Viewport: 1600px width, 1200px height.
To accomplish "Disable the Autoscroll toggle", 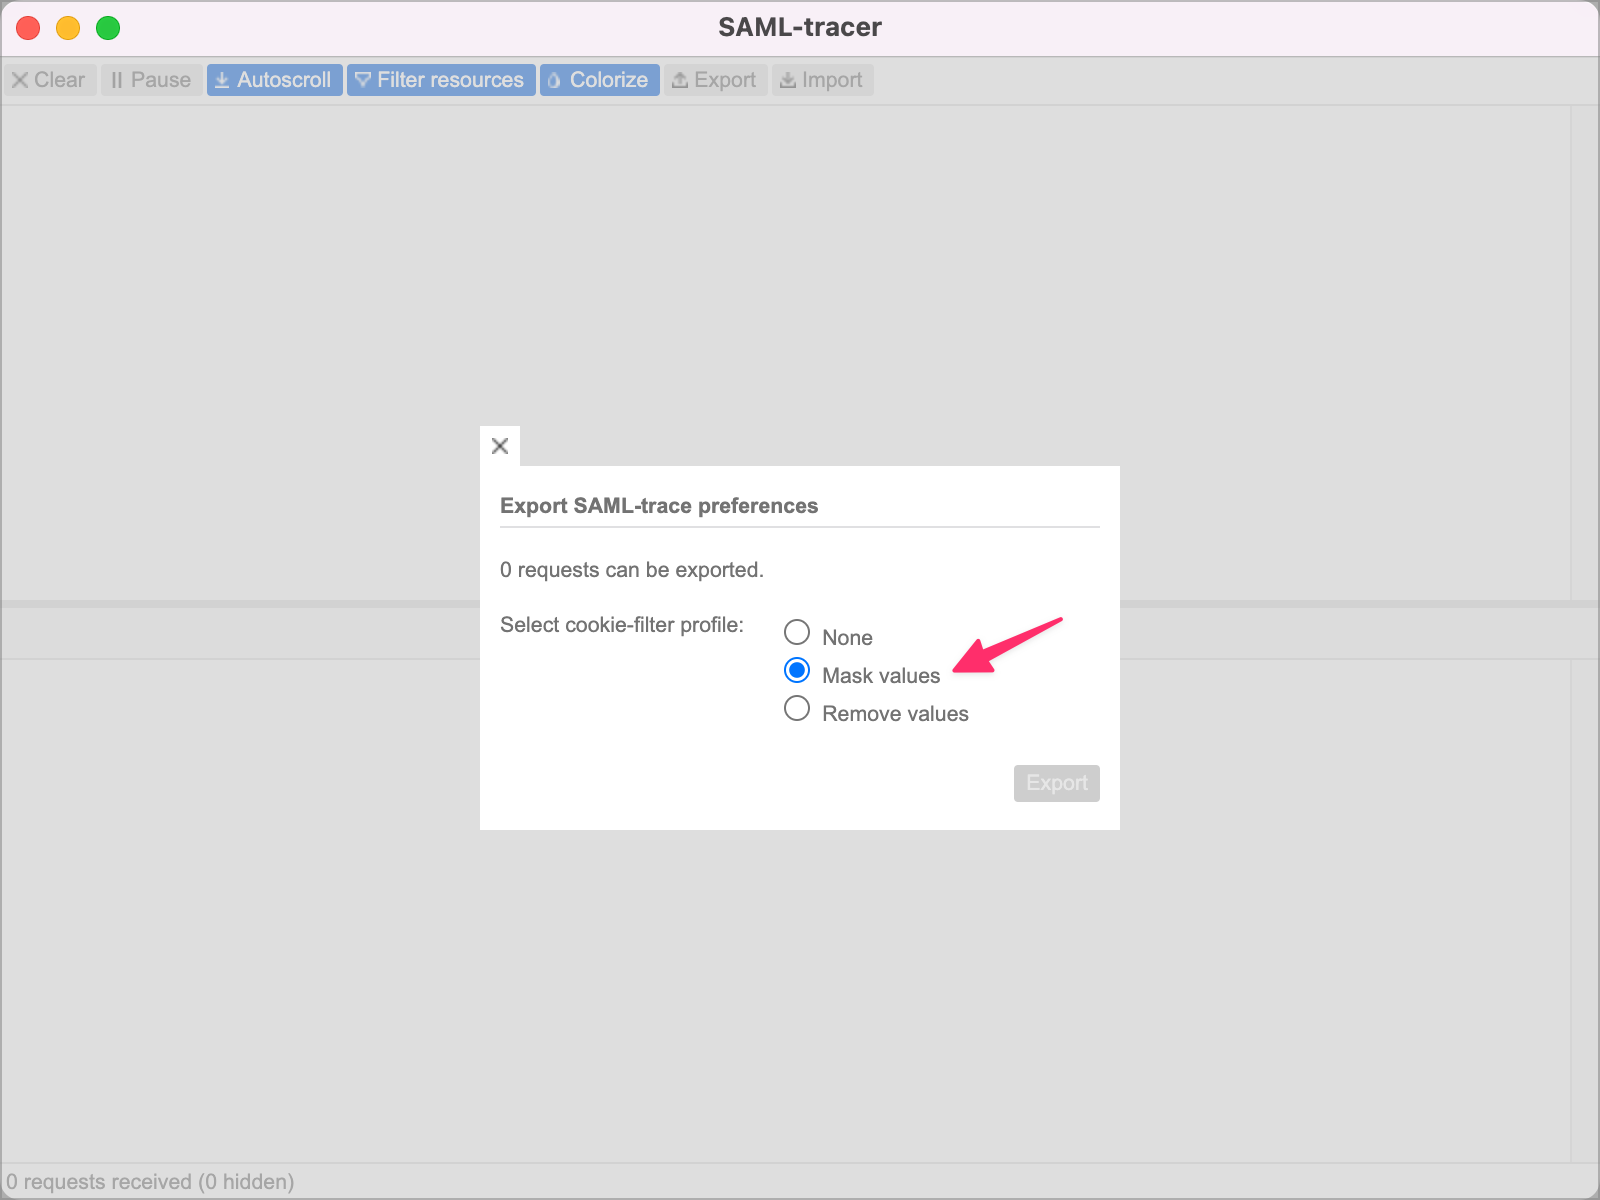I will 274,79.
